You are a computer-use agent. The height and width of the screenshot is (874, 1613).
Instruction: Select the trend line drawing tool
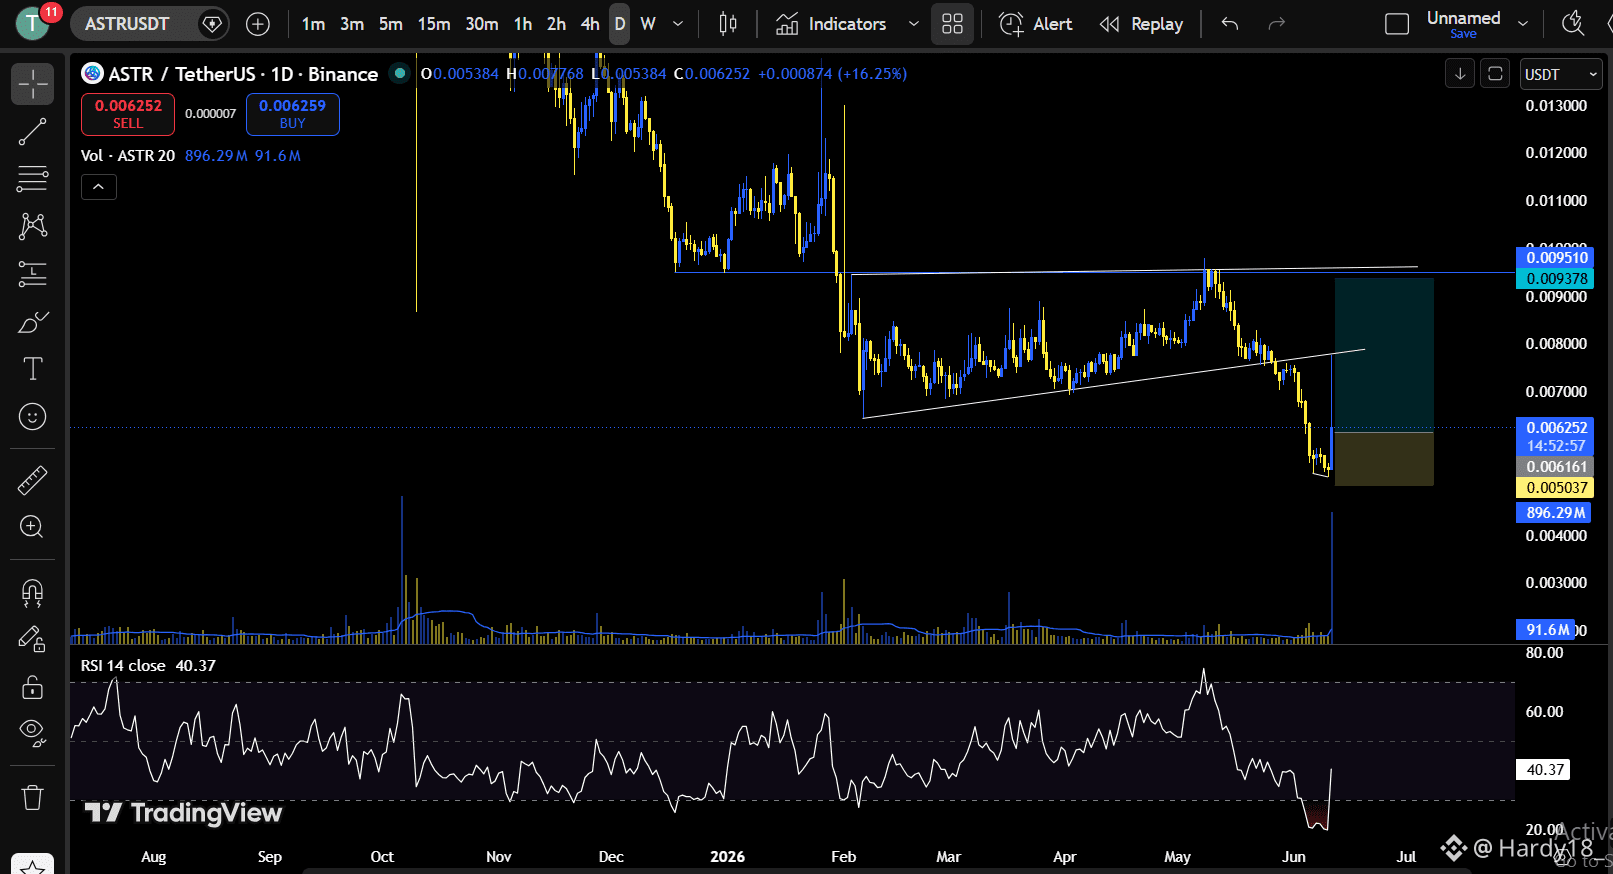click(x=32, y=132)
